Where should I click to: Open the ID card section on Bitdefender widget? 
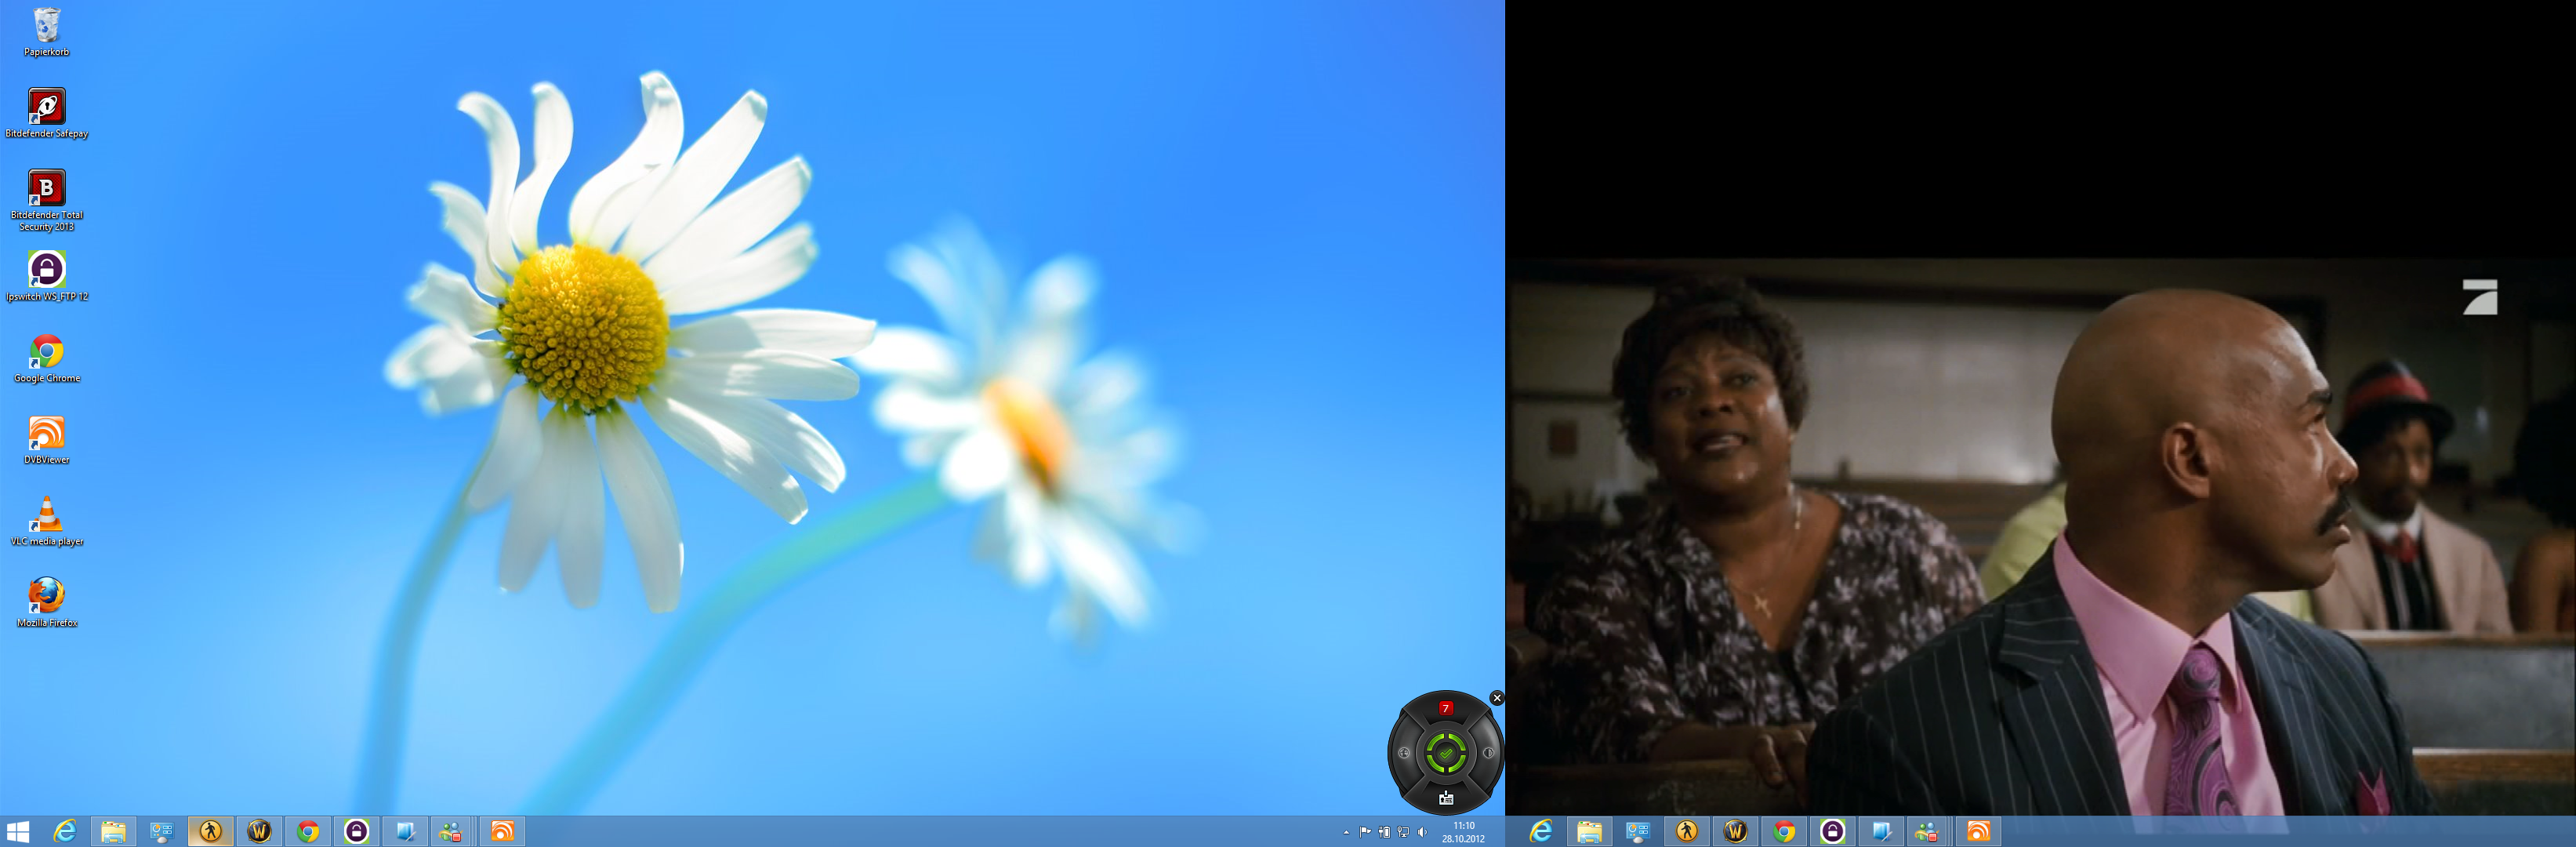tap(1446, 798)
